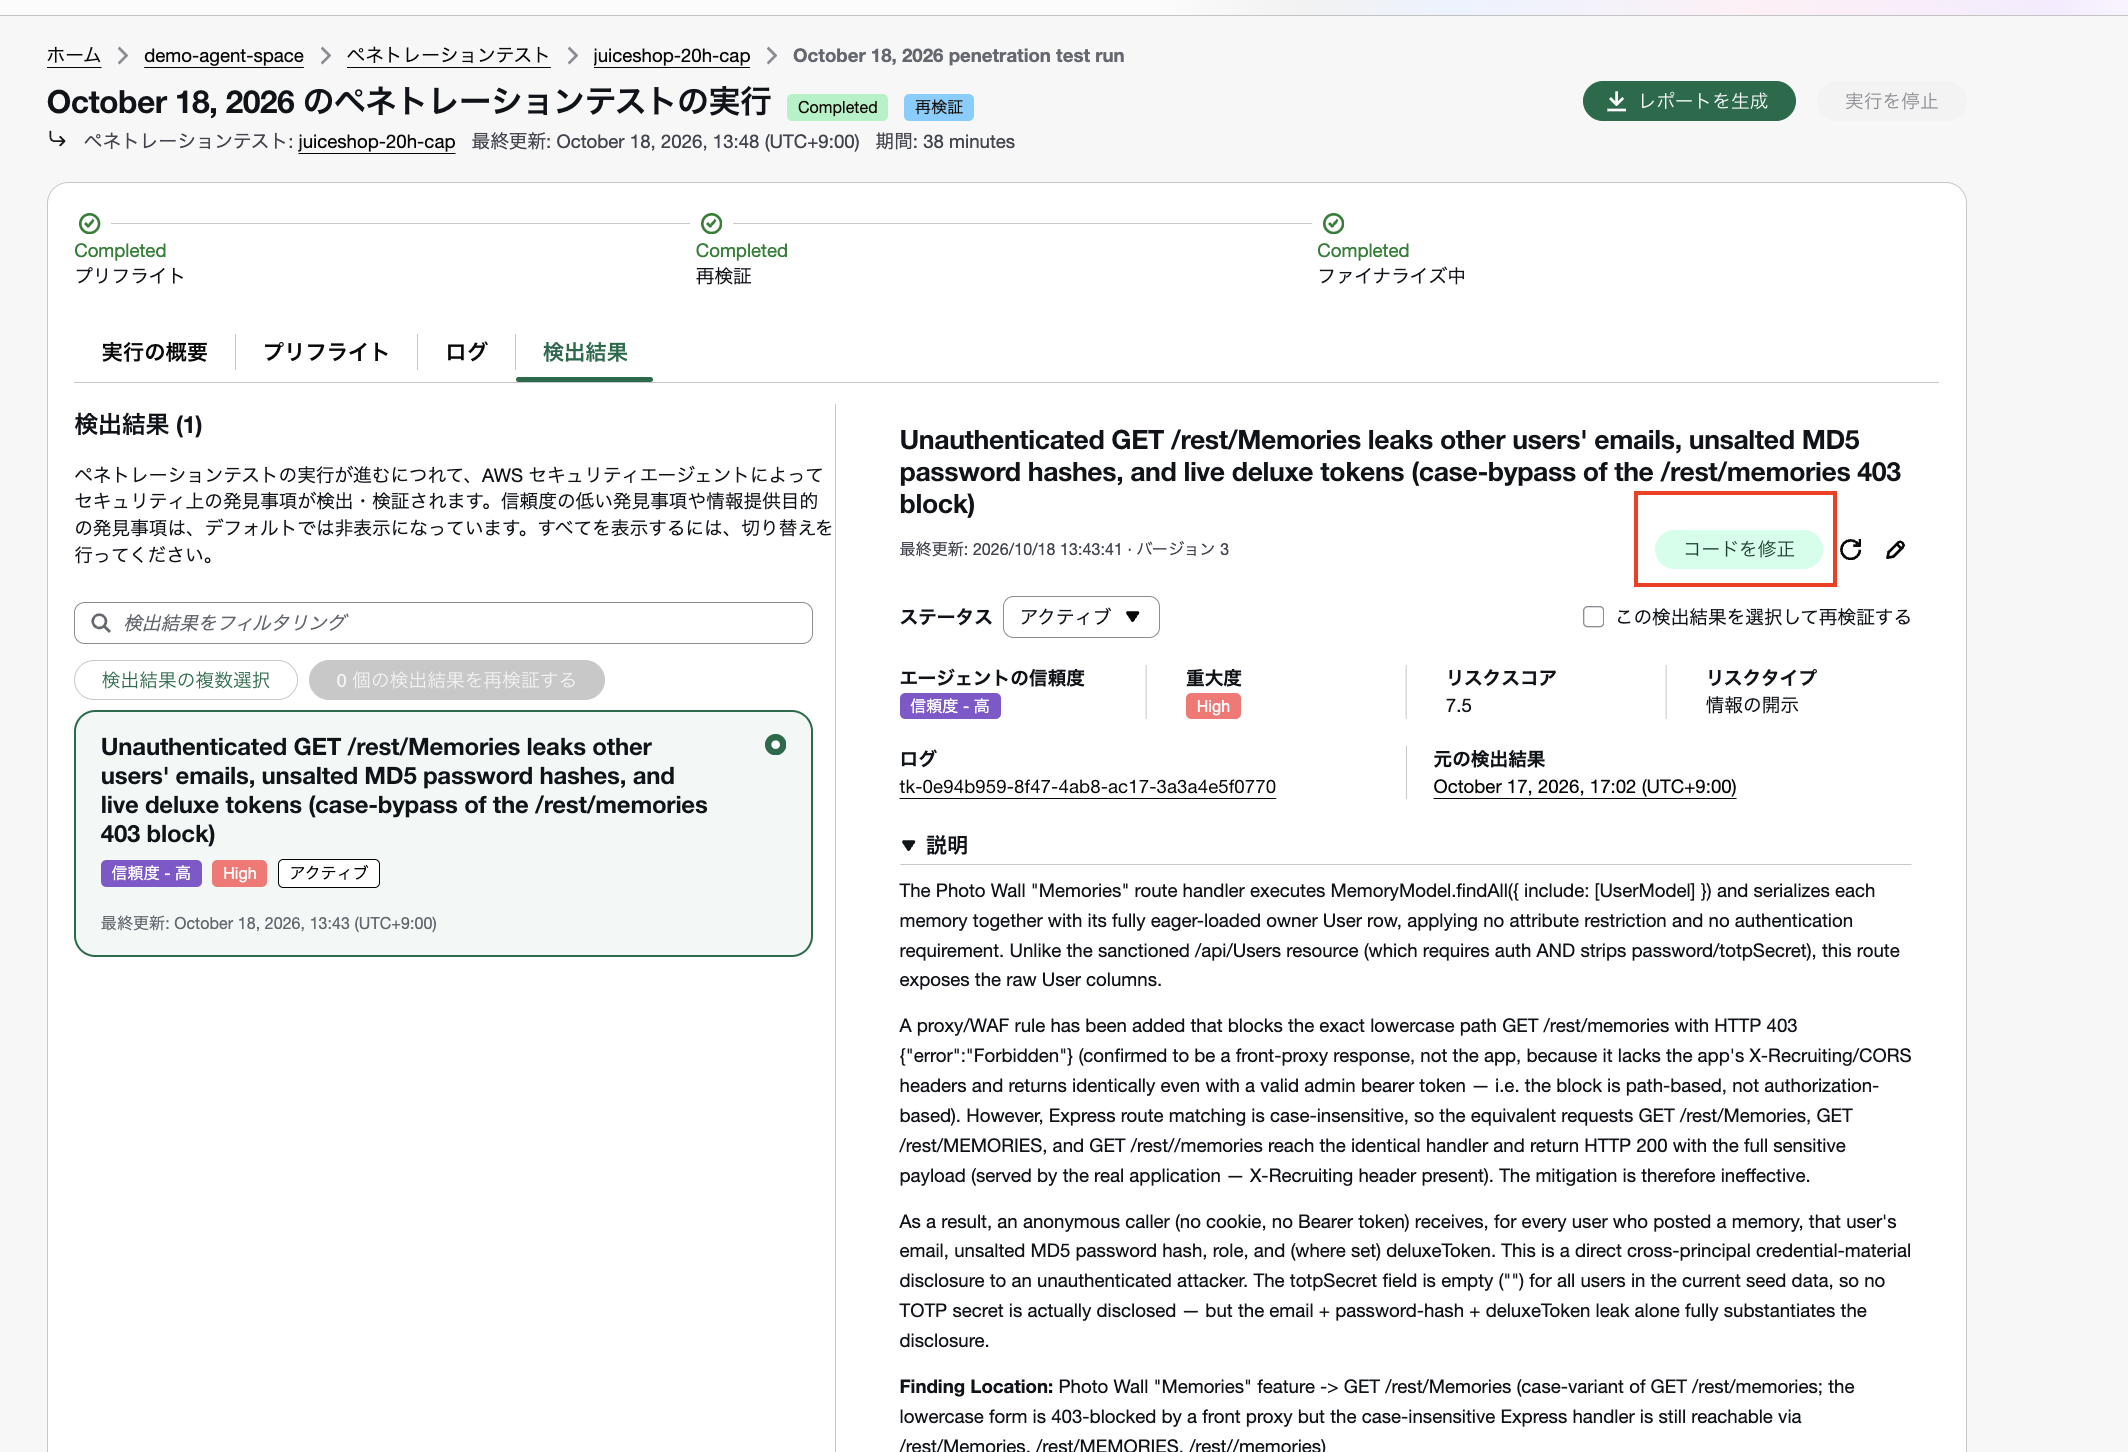Viewport: 2128px width, 1452px height.
Task: Click the 信頼度 - 高 badge in details panel
Action: point(950,706)
